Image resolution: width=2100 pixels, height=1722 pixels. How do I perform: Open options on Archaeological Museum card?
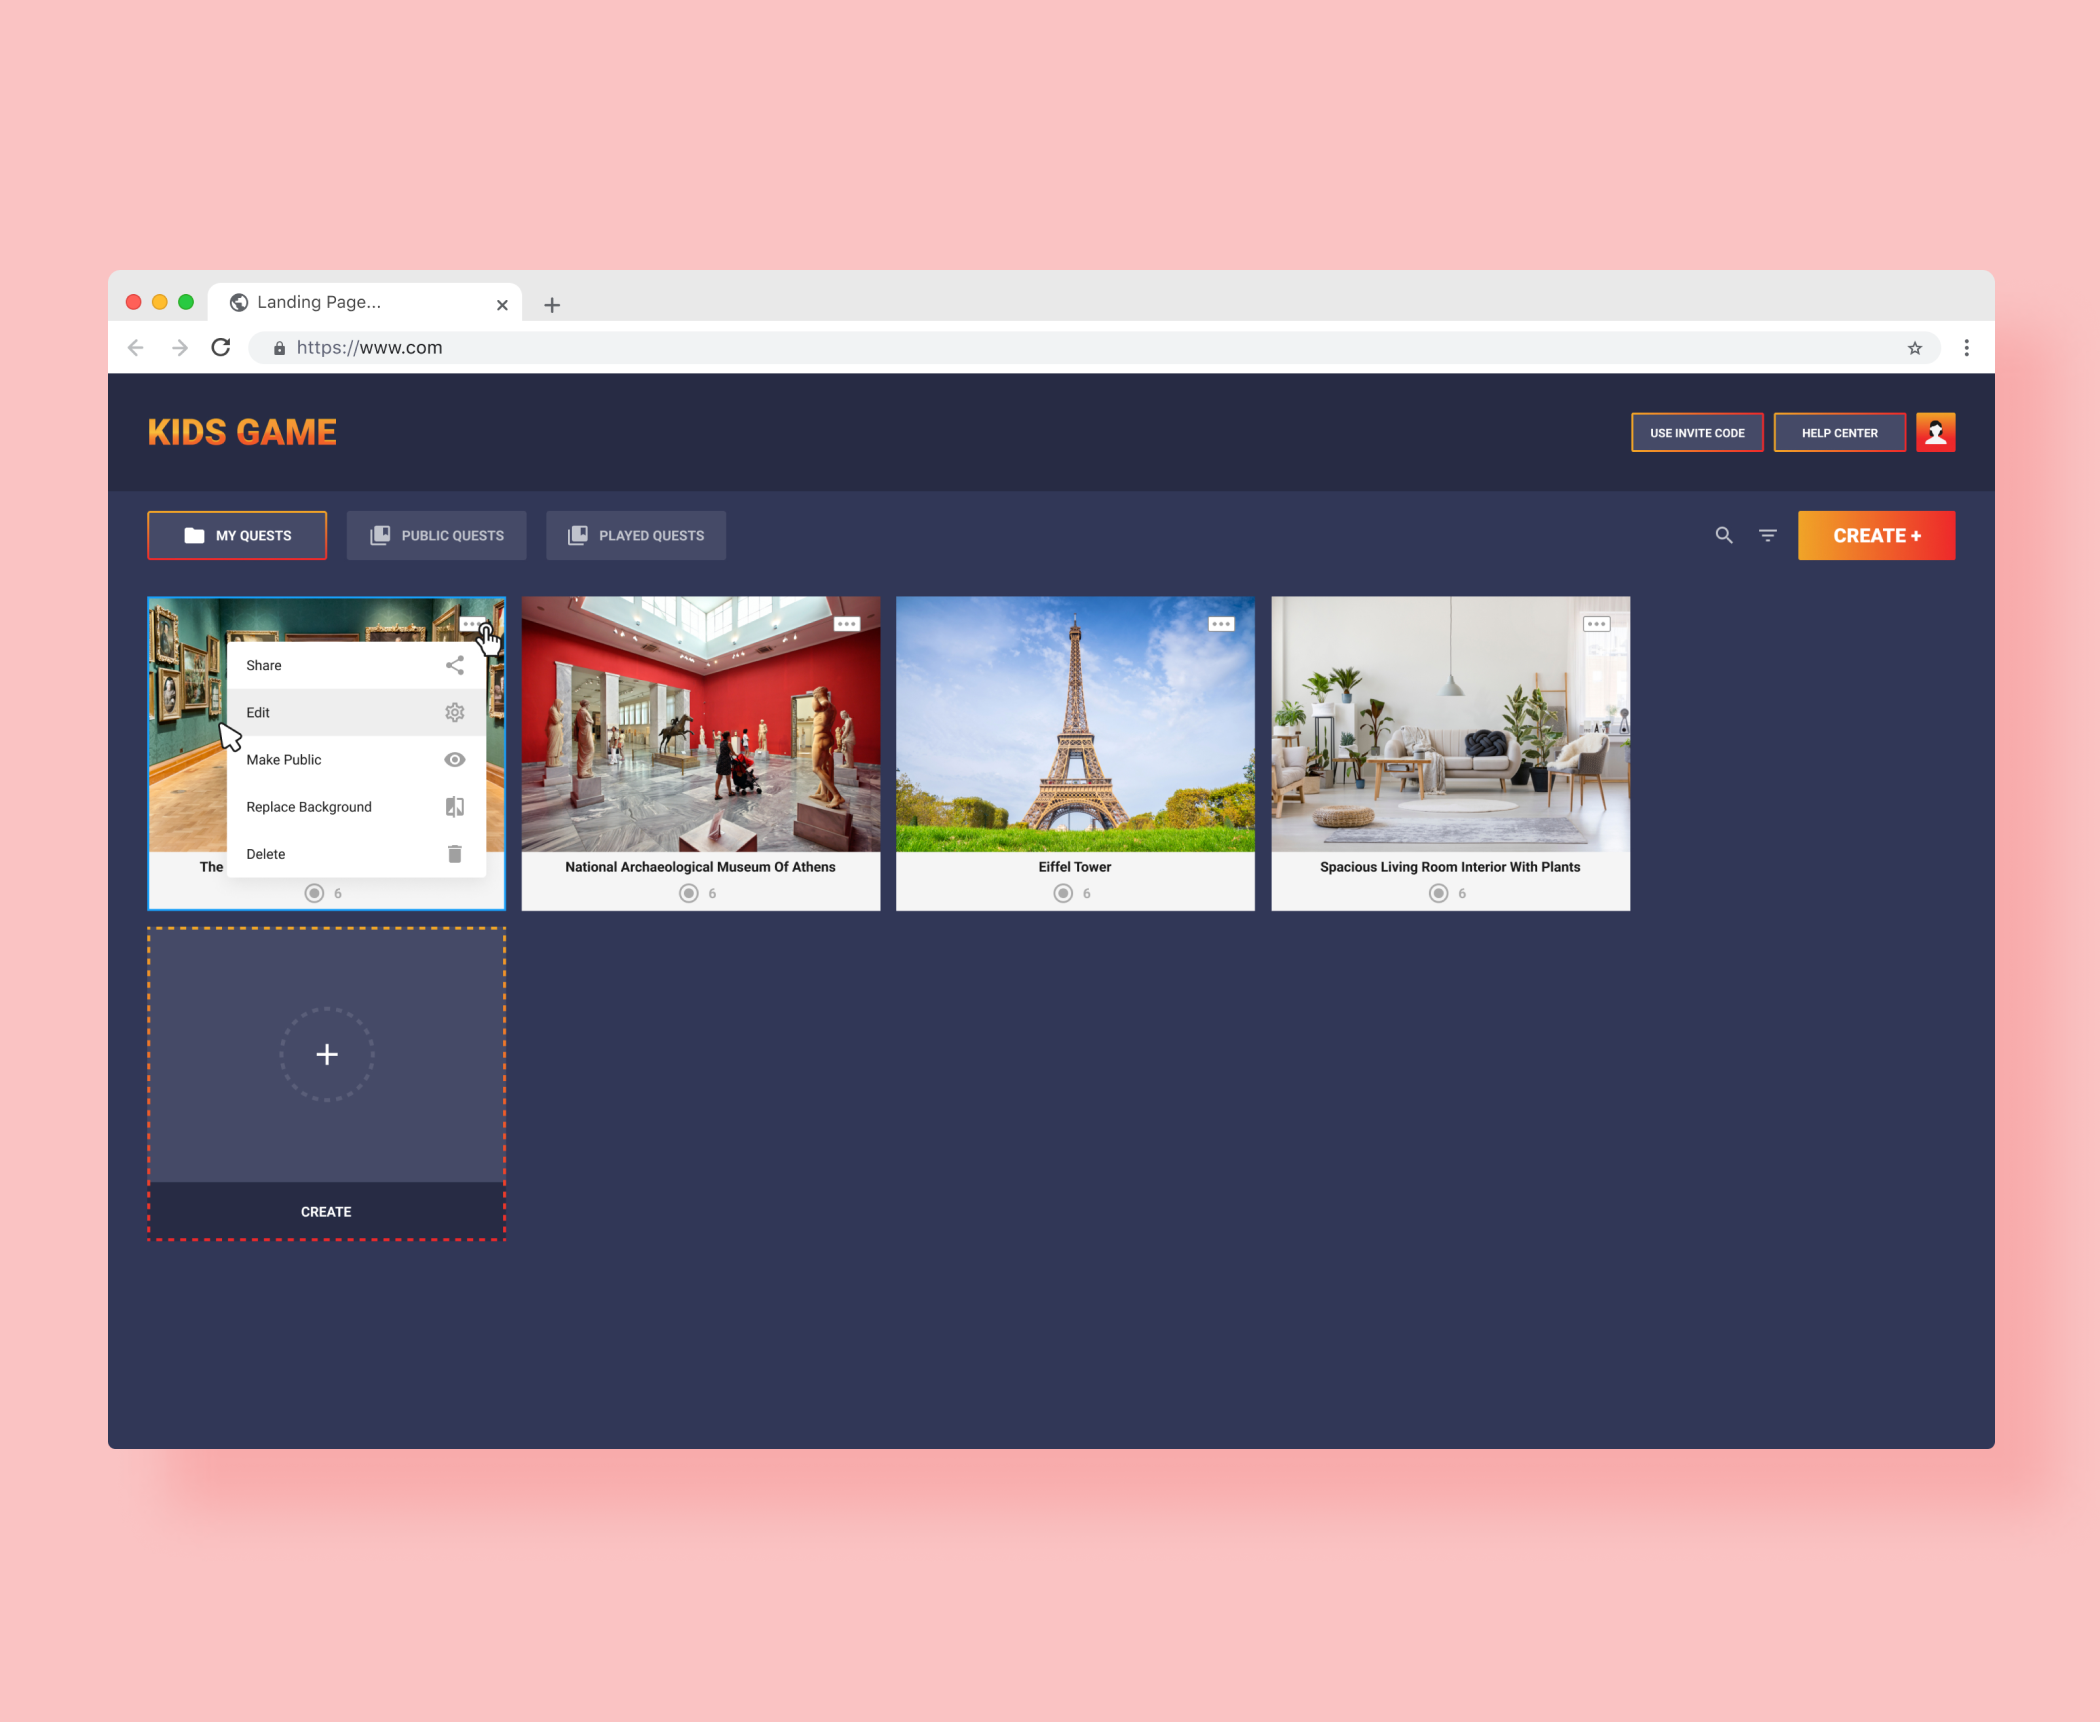(x=846, y=624)
